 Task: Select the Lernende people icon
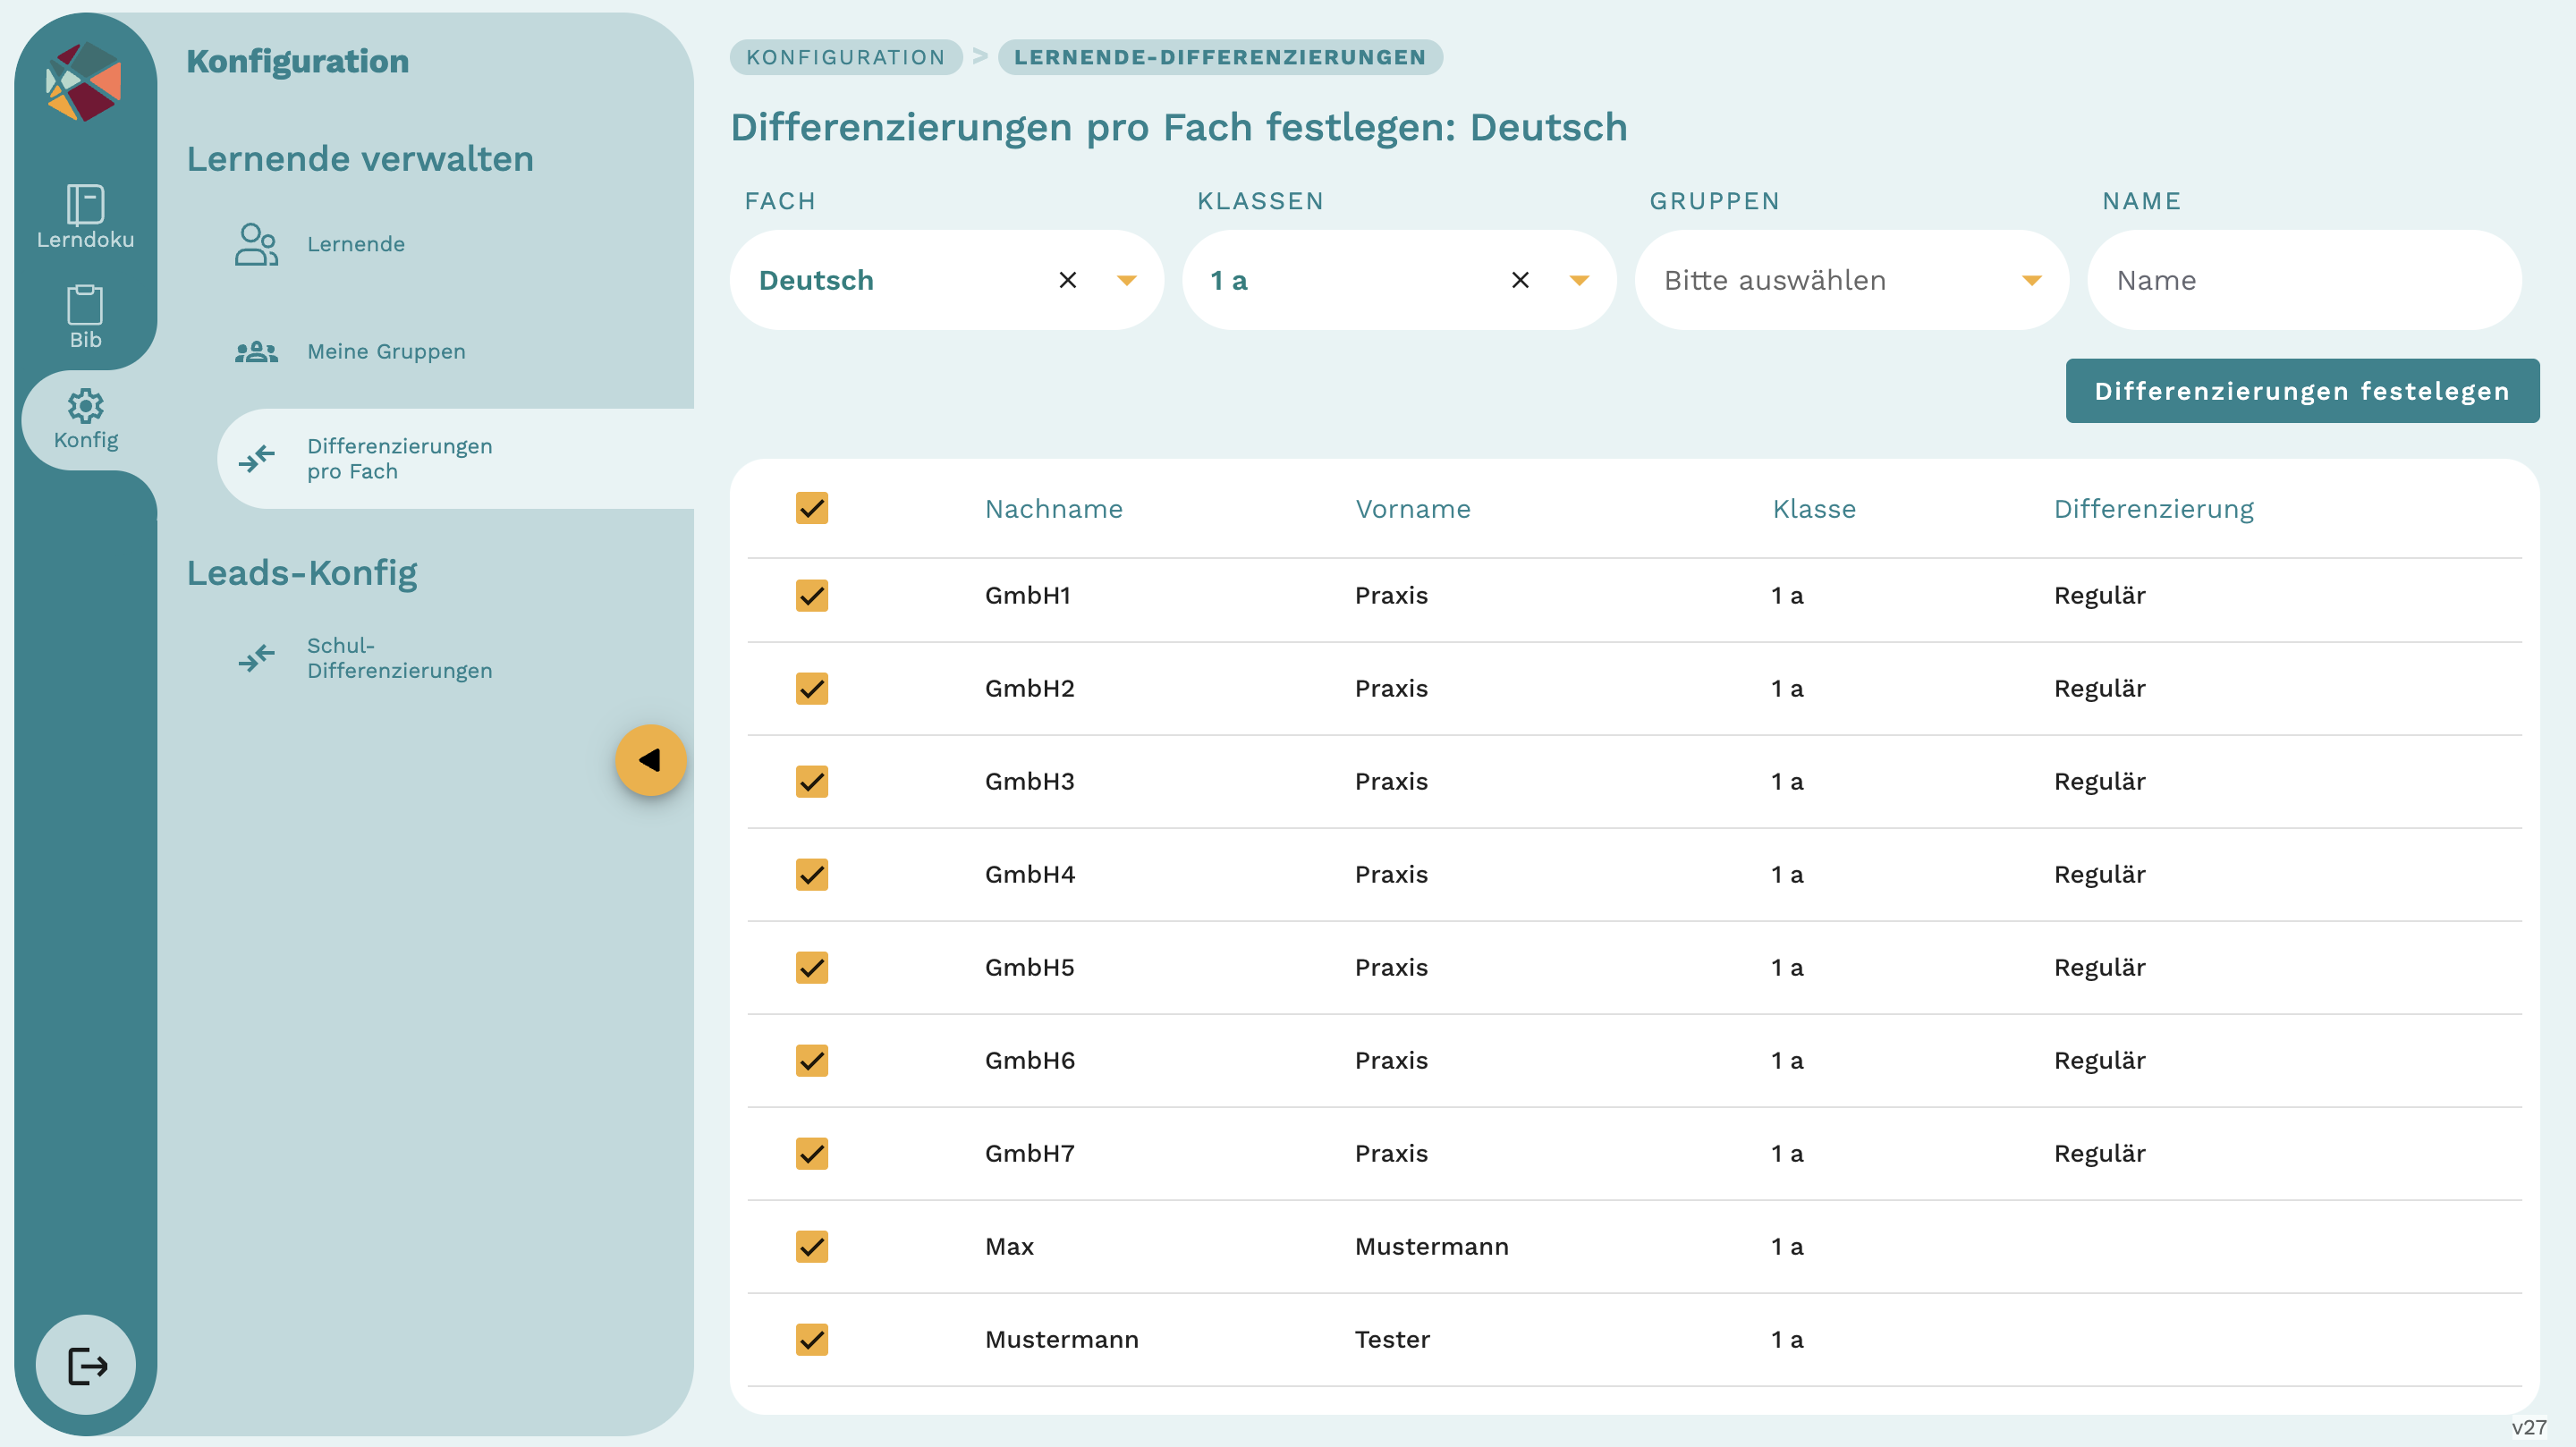pyautogui.click(x=256, y=243)
